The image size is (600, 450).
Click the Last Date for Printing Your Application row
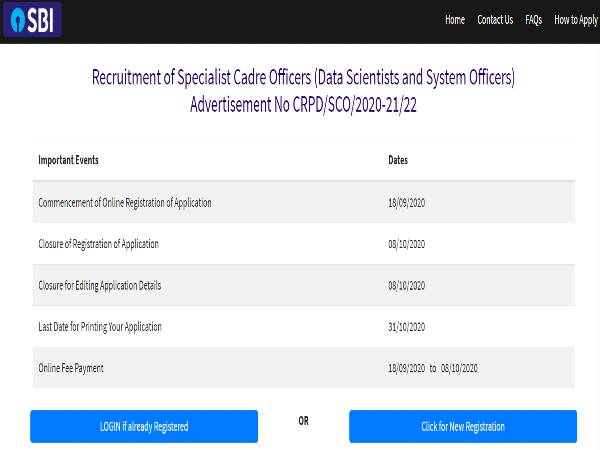pyautogui.click(x=100, y=327)
